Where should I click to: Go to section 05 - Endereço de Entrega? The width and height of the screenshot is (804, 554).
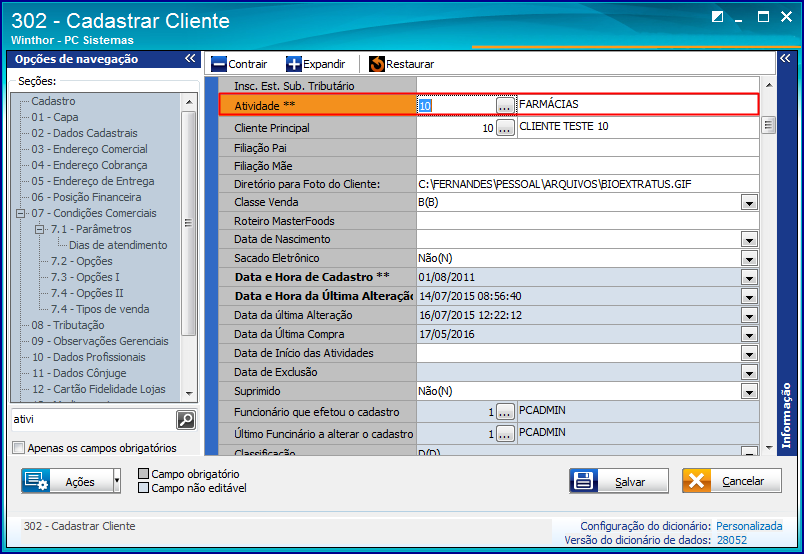[x=93, y=181]
